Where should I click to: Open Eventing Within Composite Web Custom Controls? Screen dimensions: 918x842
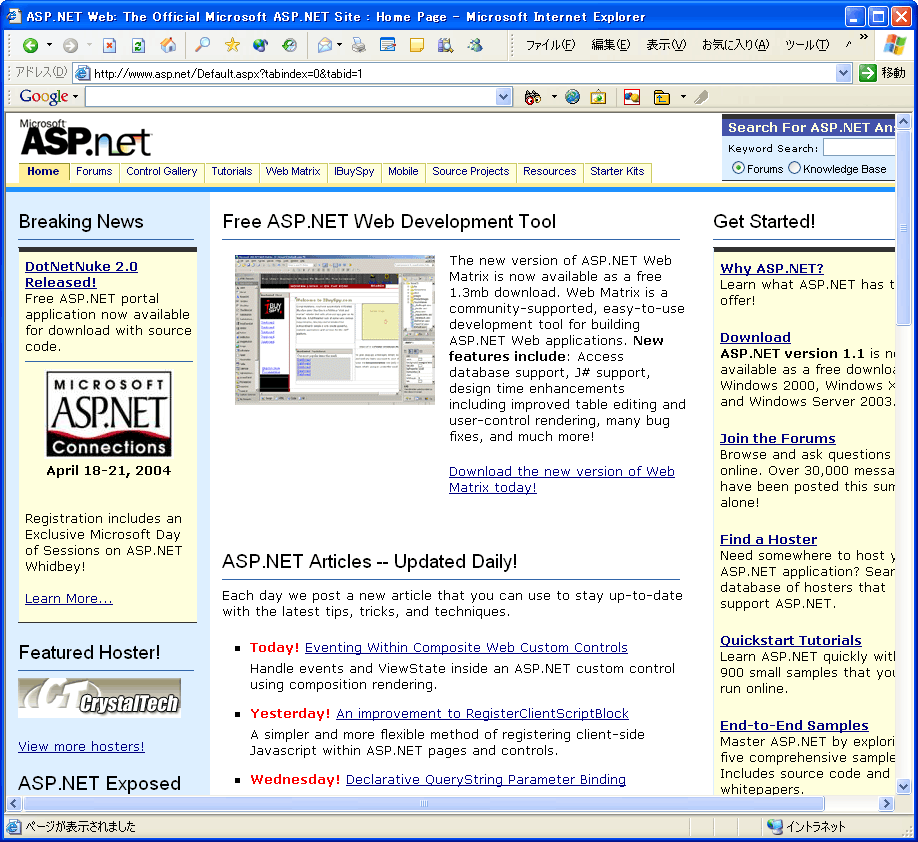[466, 647]
